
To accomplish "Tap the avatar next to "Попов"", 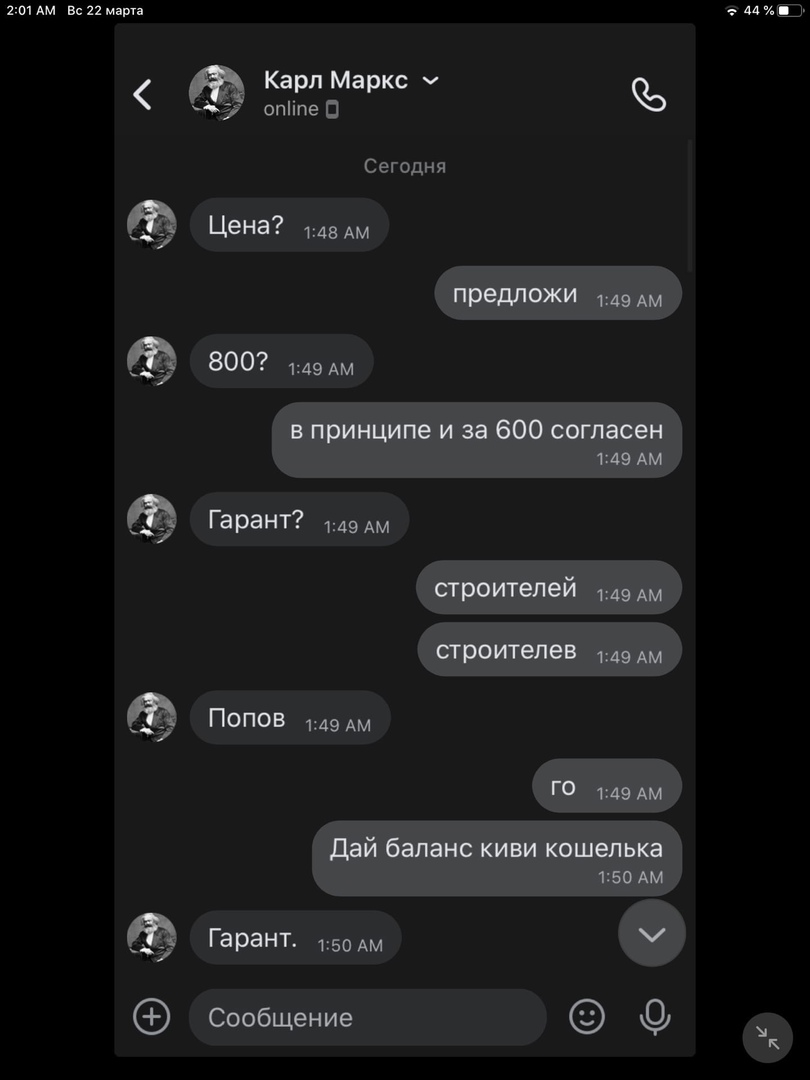I will tap(152, 717).
